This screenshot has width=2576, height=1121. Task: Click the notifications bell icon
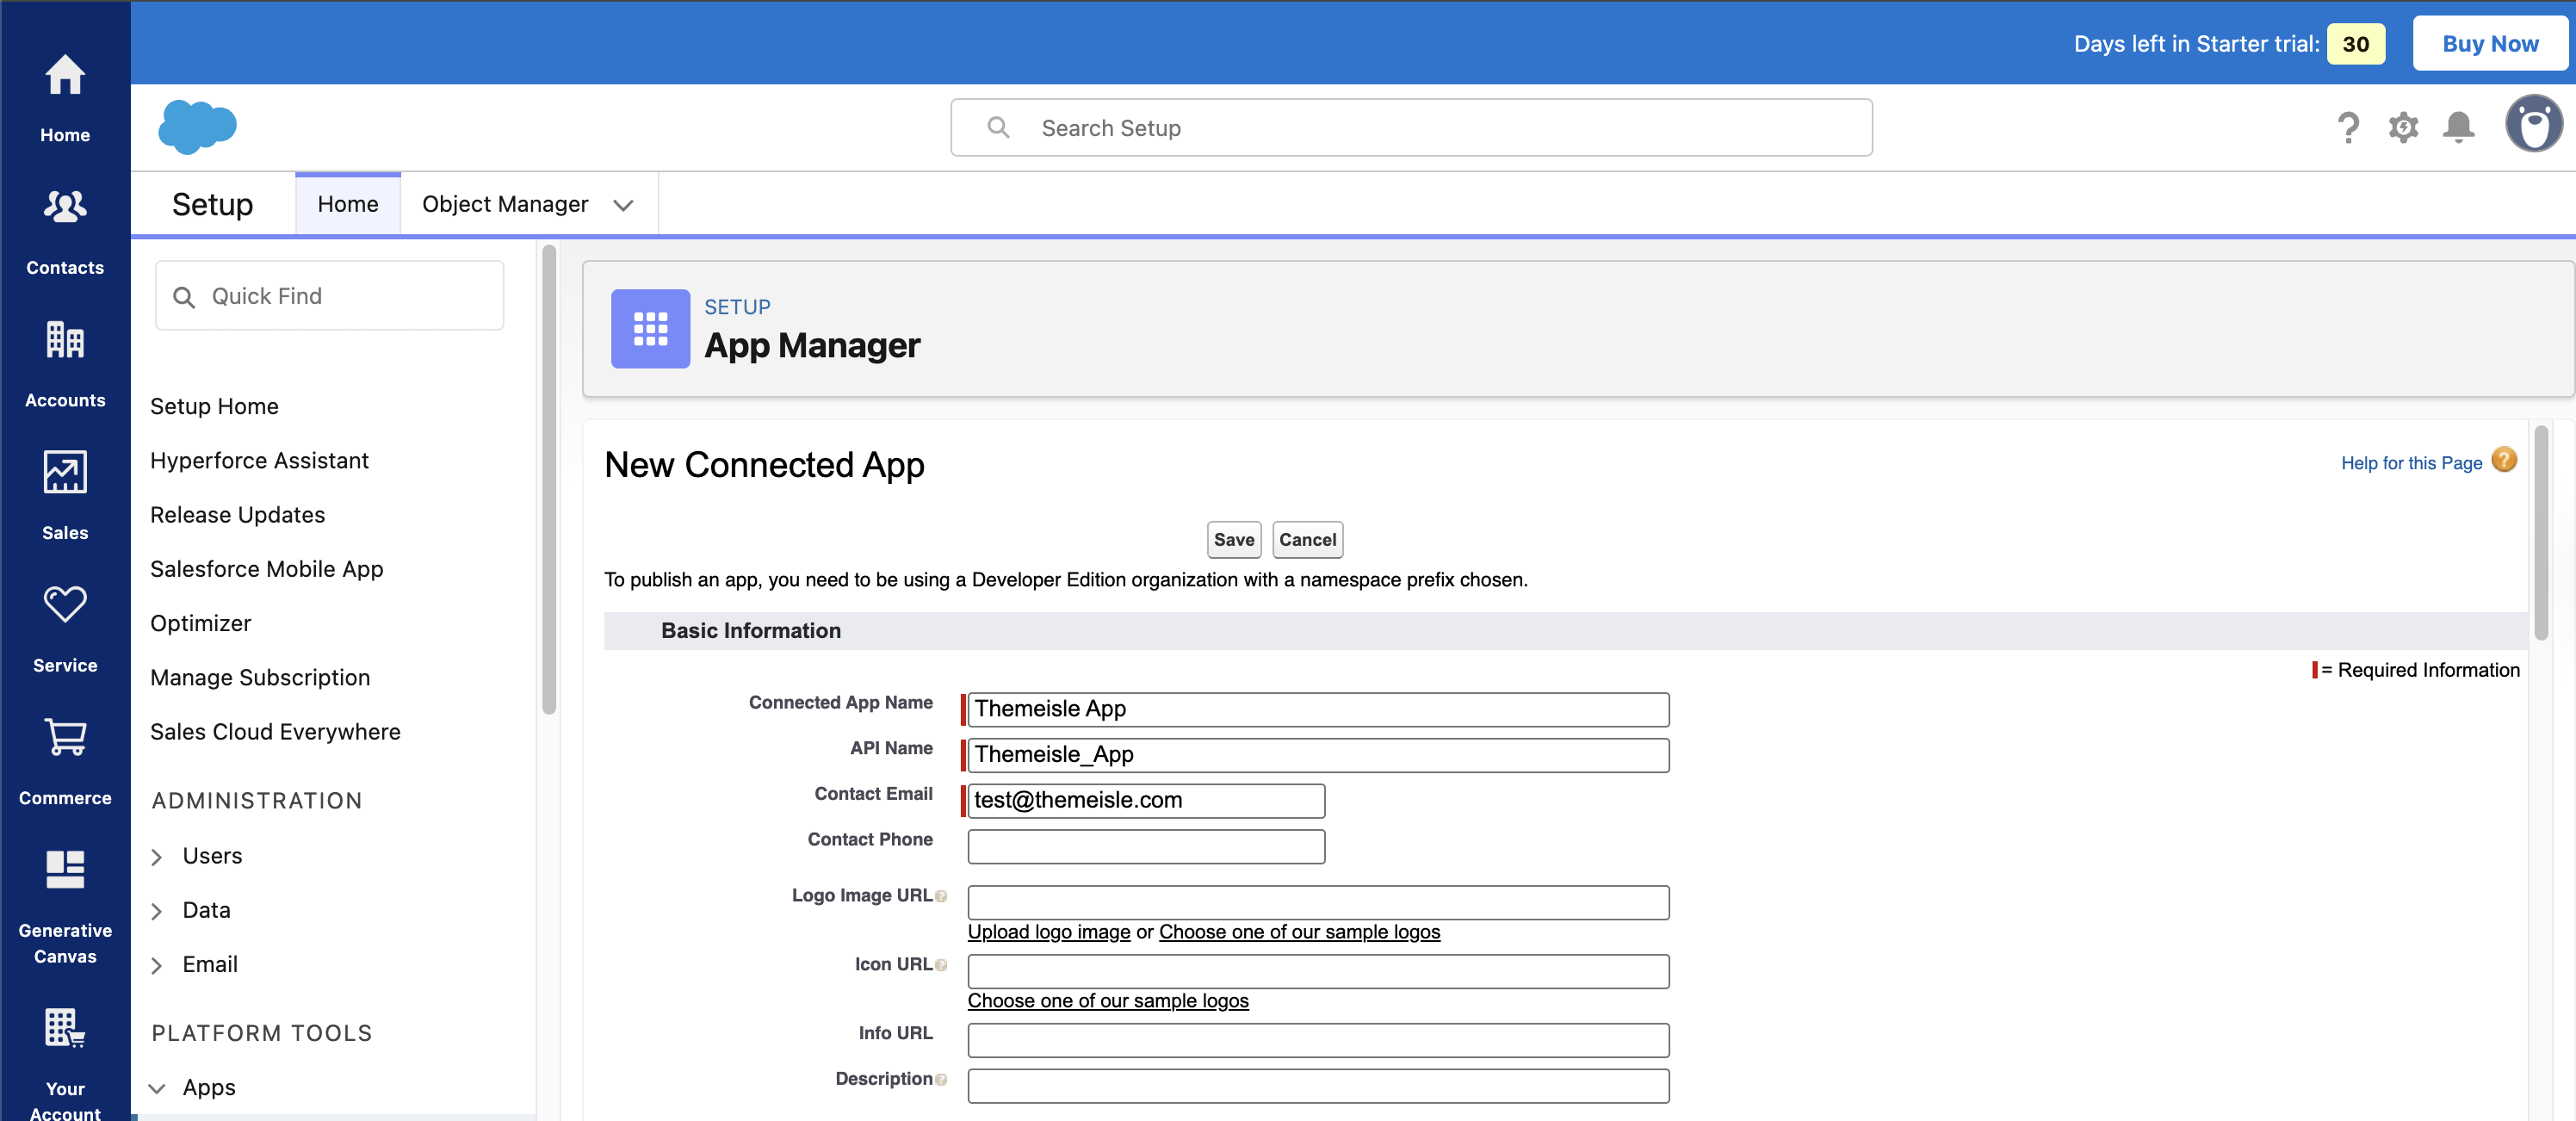2457,128
